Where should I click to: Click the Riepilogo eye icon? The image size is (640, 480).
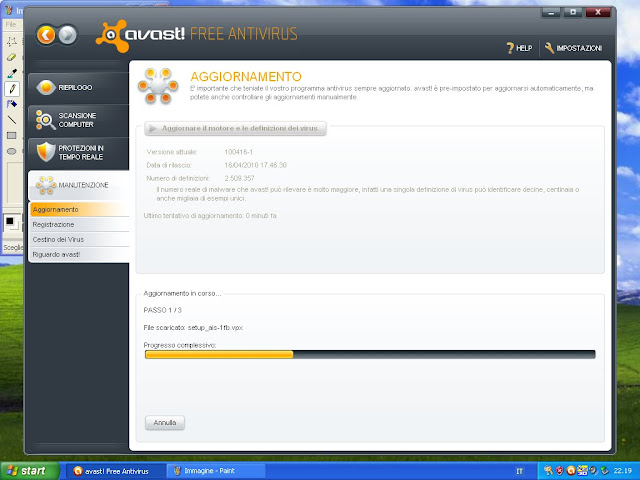[x=46, y=87]
